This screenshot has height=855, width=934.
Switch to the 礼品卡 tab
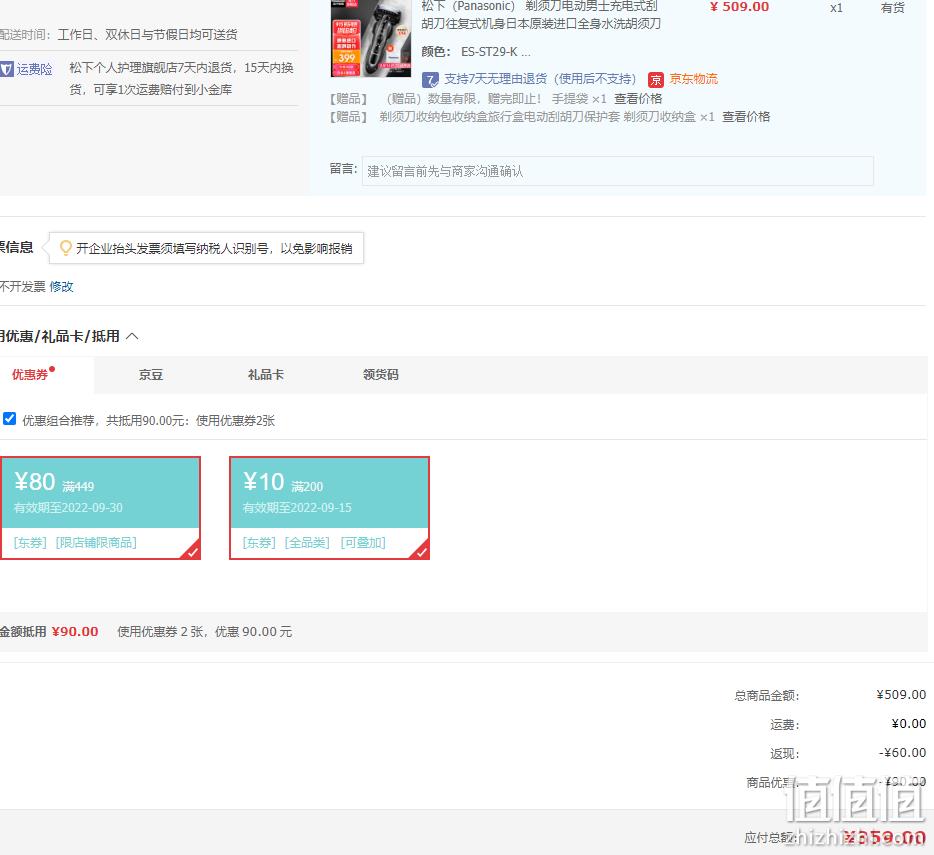pos(266,375)
